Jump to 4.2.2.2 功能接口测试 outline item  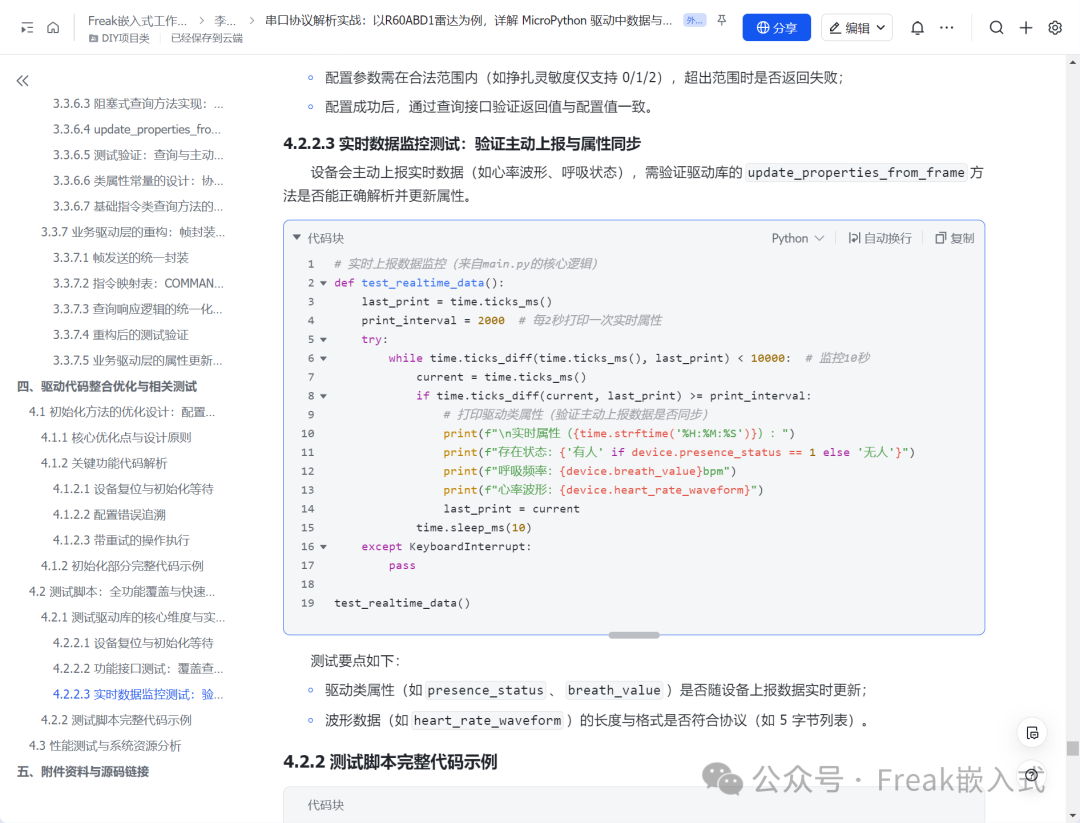(x=138, y=669)
